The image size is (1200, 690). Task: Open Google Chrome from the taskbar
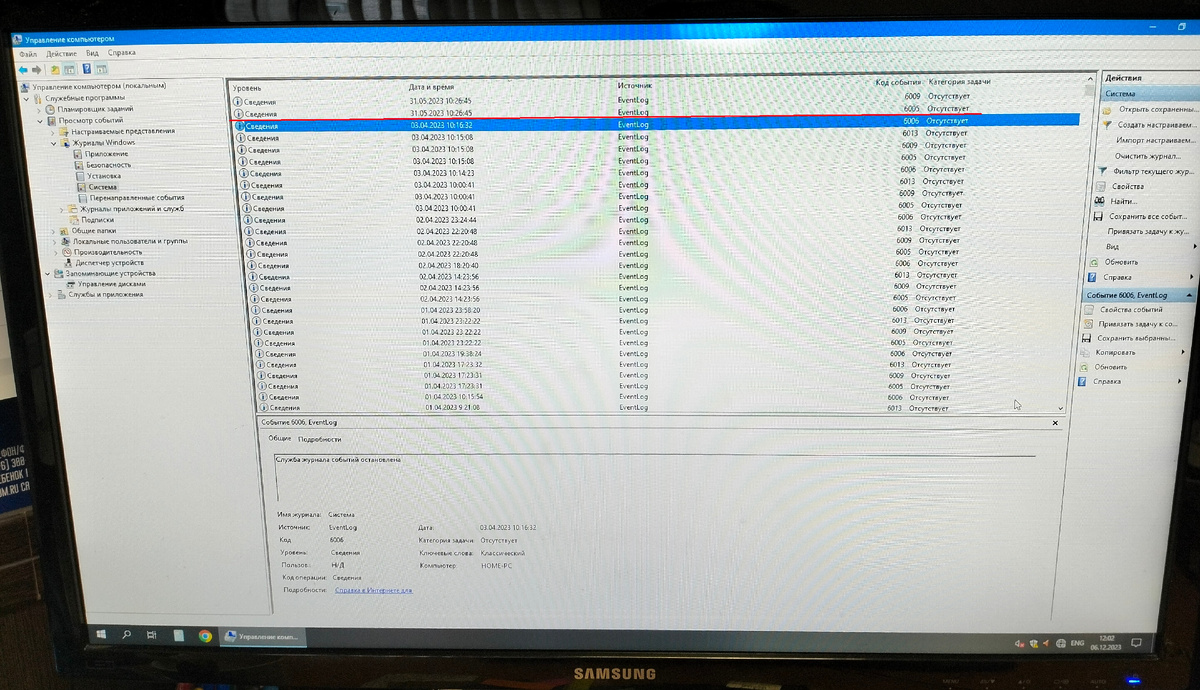point(204,636)
